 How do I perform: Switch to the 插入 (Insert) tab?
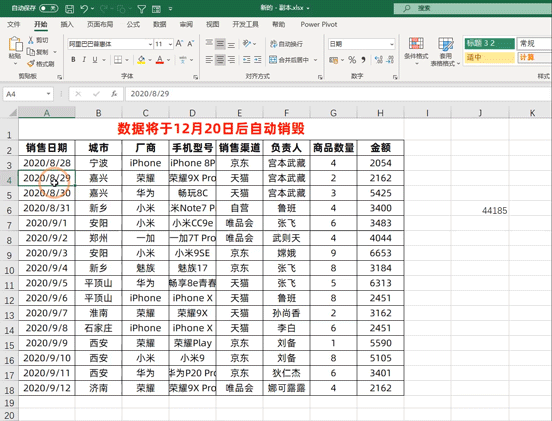[67, 24]
